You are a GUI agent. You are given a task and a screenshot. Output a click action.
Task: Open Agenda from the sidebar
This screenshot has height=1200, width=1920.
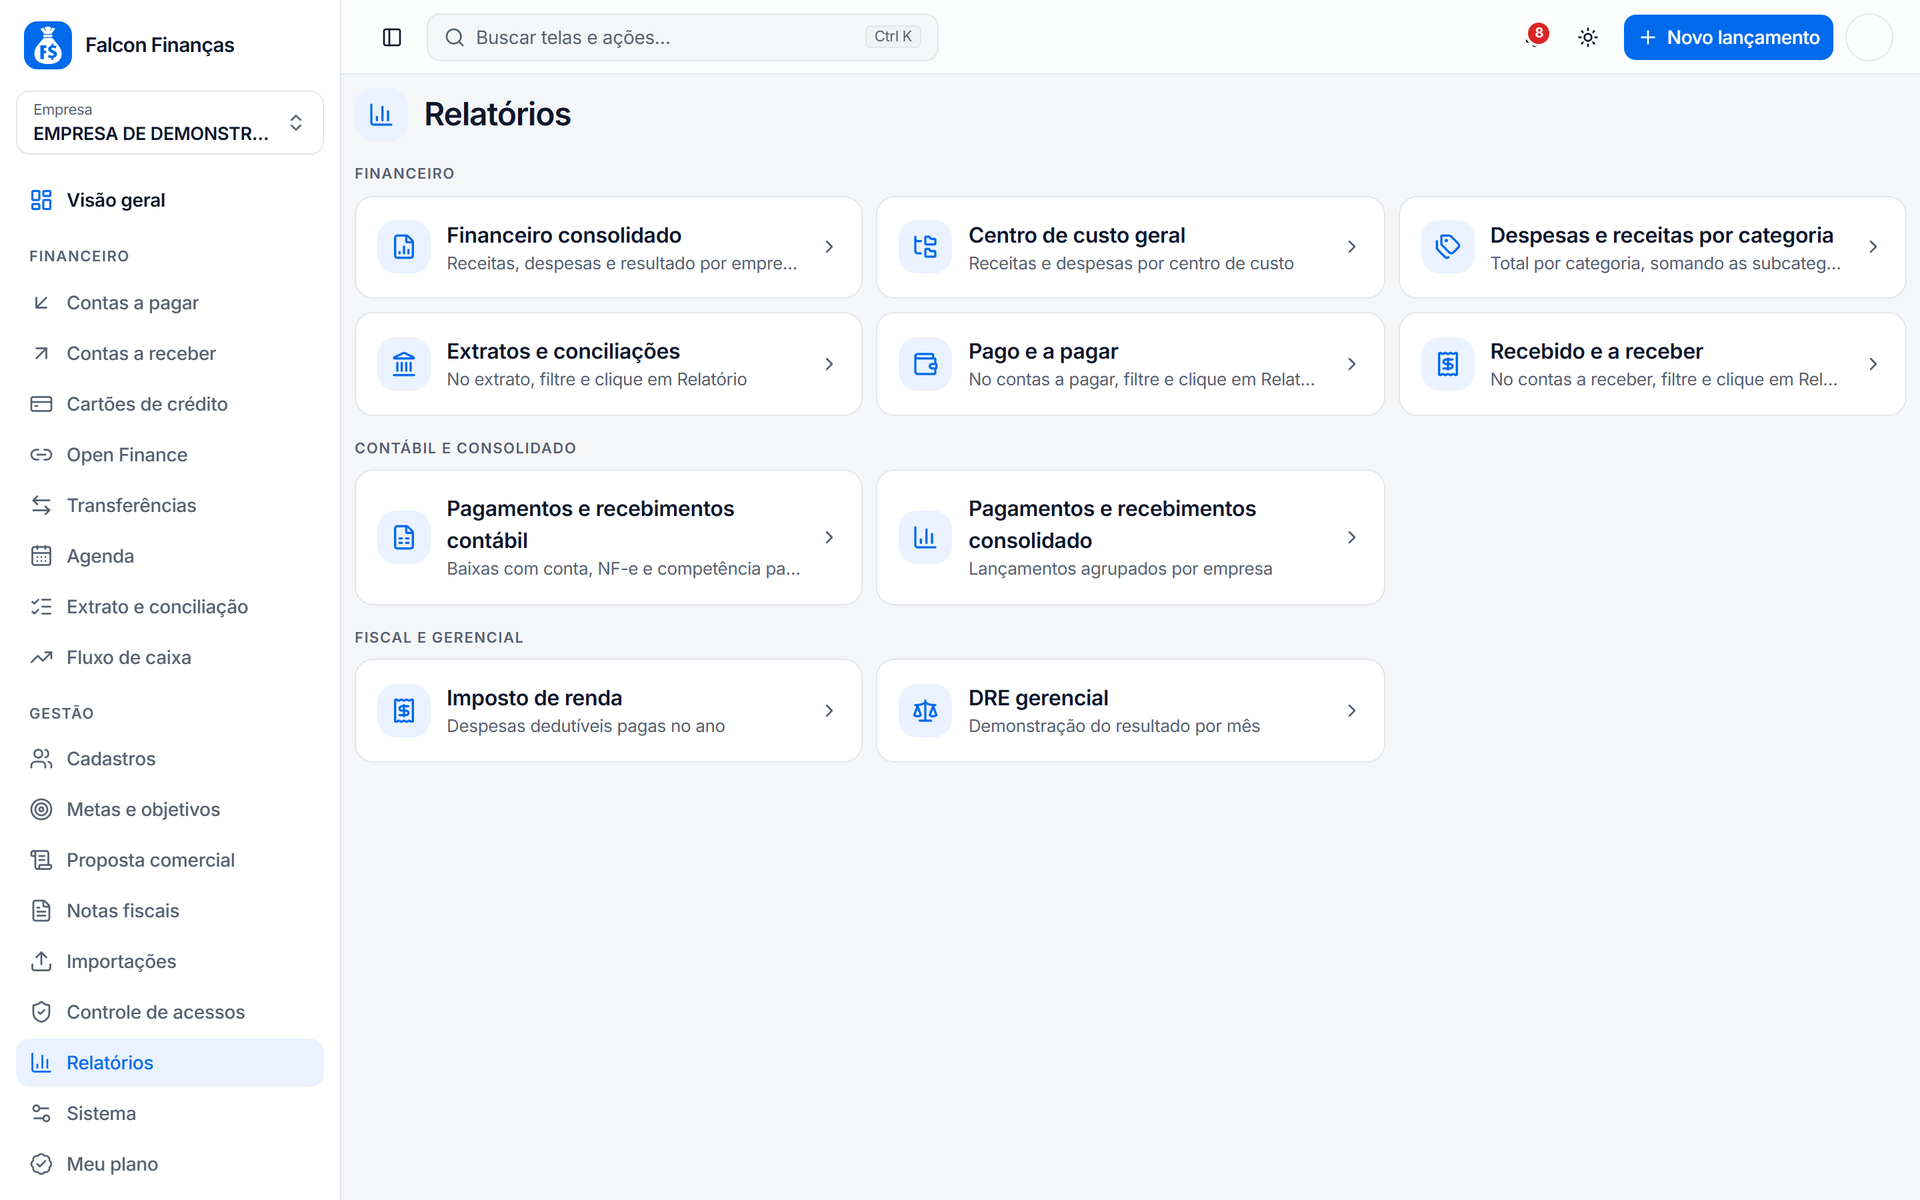170,556
